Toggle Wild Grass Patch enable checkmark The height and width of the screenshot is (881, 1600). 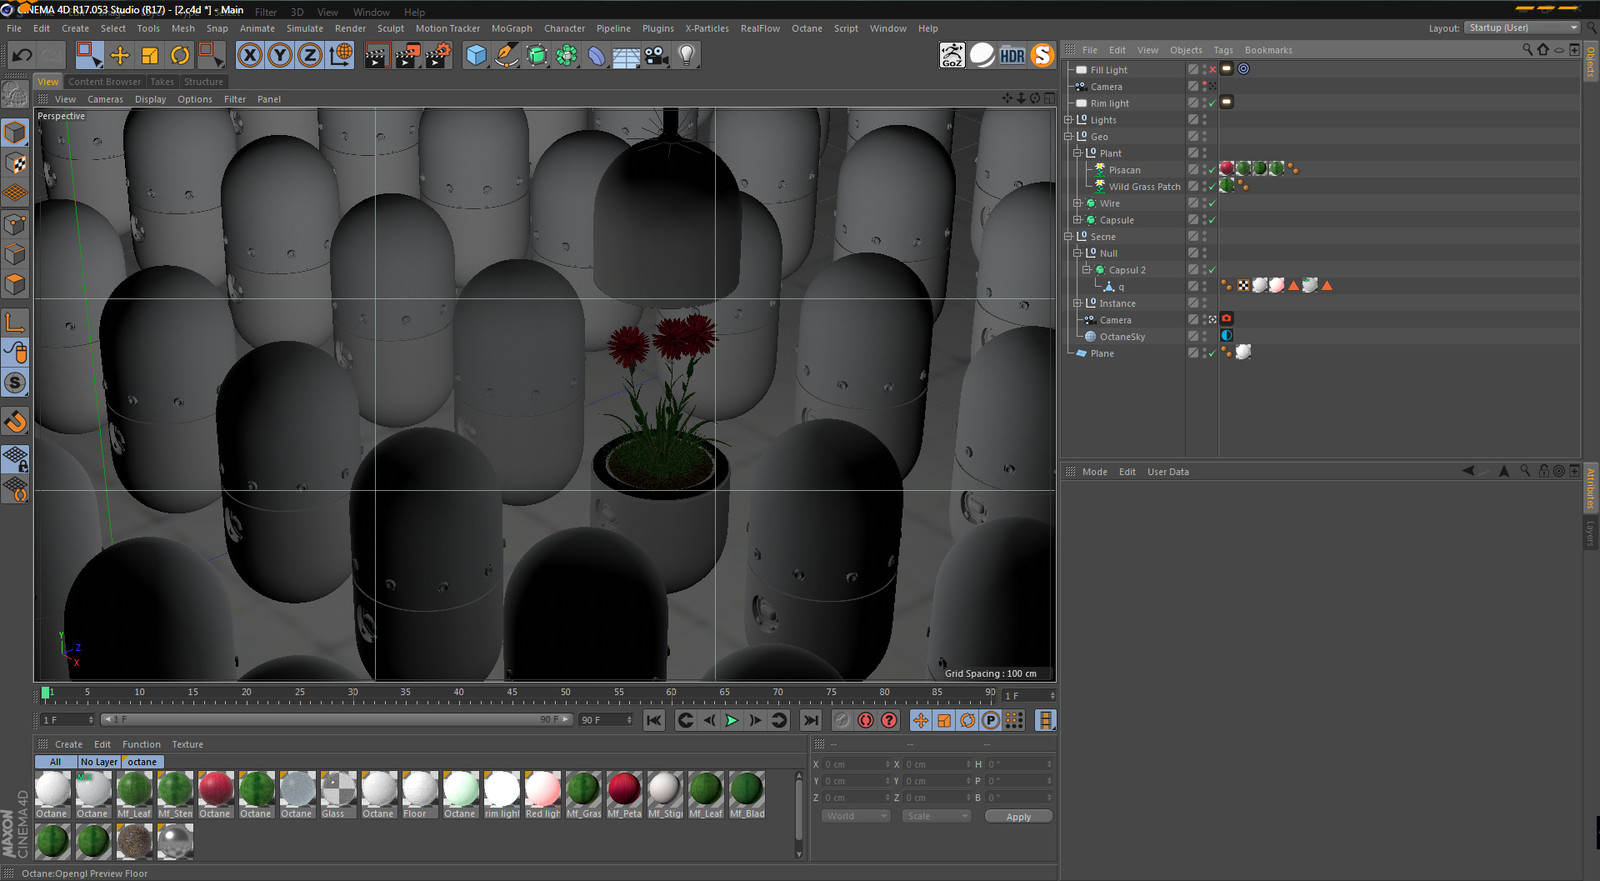1212,186
